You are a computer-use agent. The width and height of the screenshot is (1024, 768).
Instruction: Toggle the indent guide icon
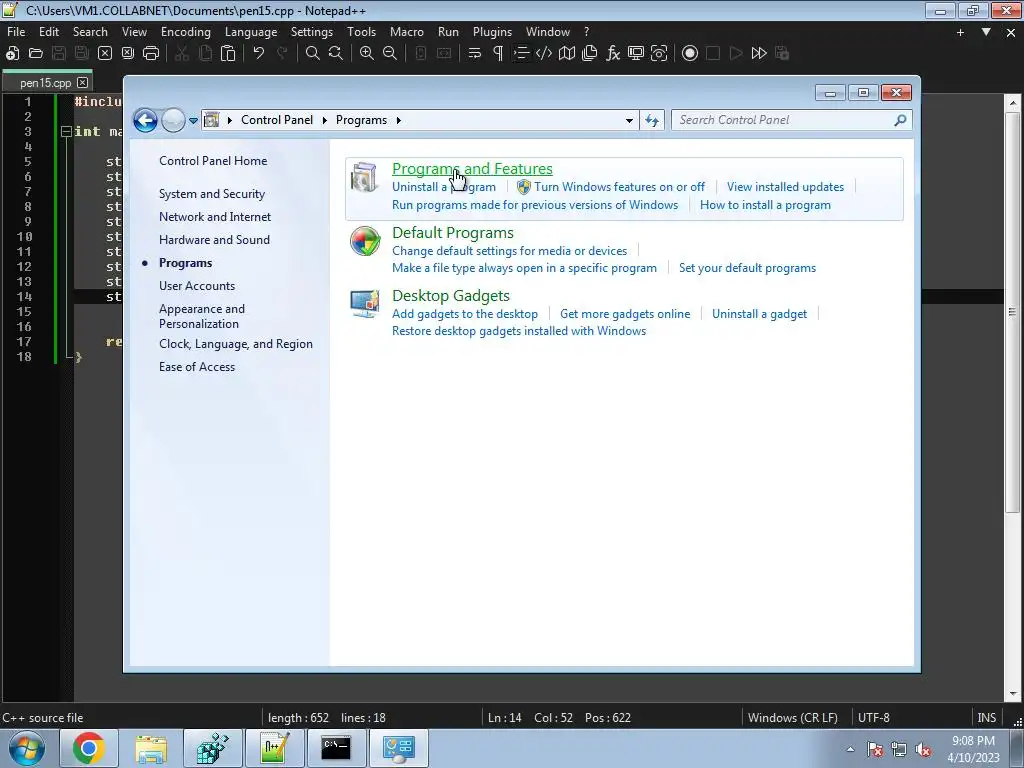pos(521,54)
